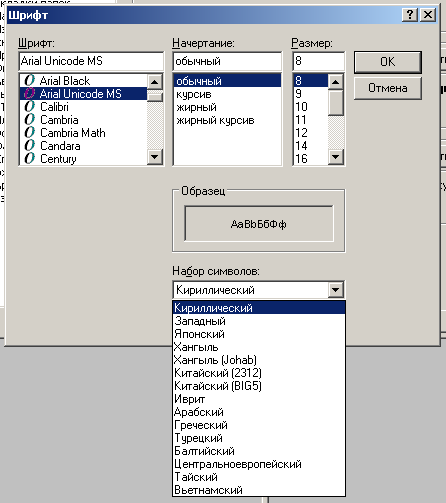The image size is (446, 503).
Task: Click size list scroll up arrow
Action: pyautogui.click(x=336, y=82)
